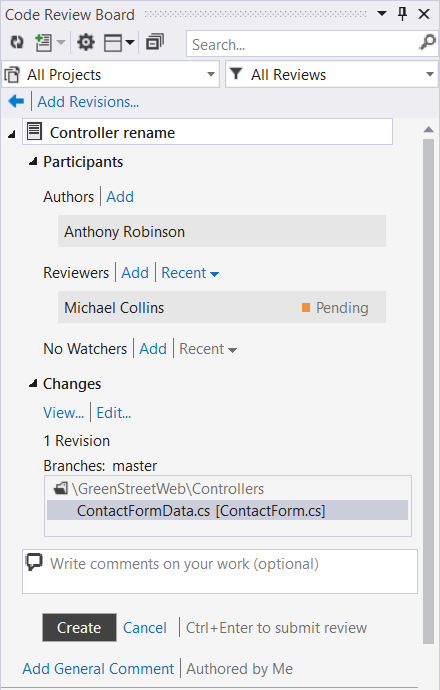Select ContactFormData.cs file entry
Image resolution: width=440 pixels, height=690 pixels.
click(x=227, y=510)
